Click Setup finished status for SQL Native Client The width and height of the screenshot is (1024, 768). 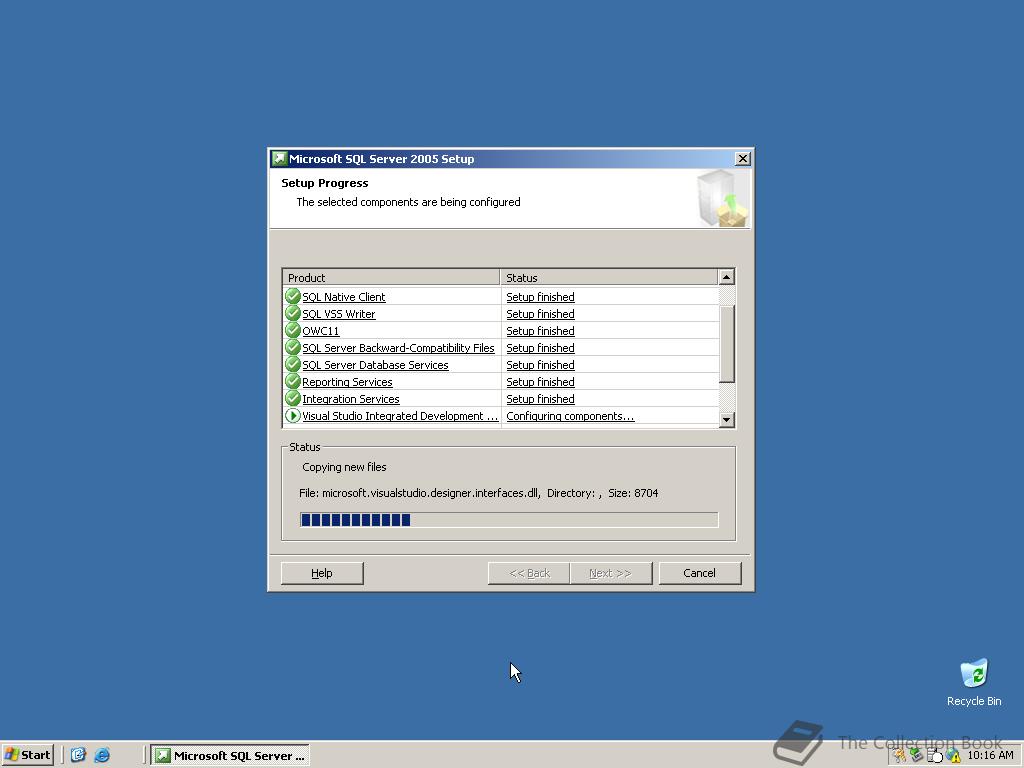click(x=540, y=296)
